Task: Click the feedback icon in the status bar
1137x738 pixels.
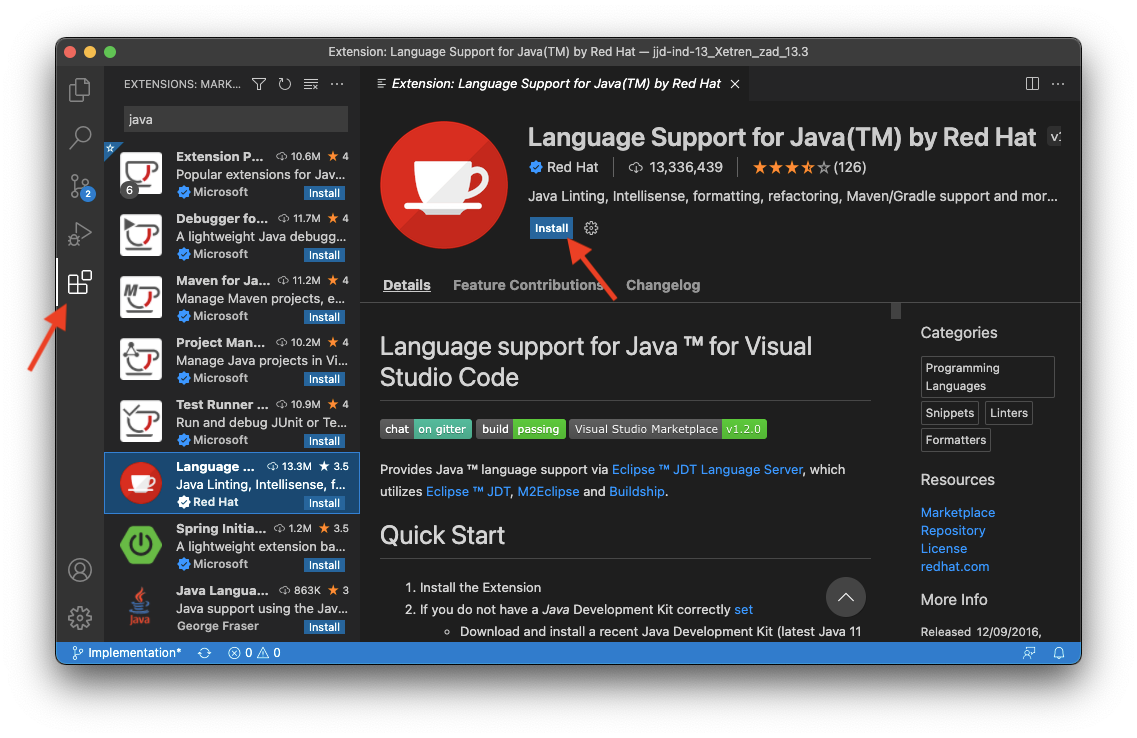Action: click(1029, 653)
